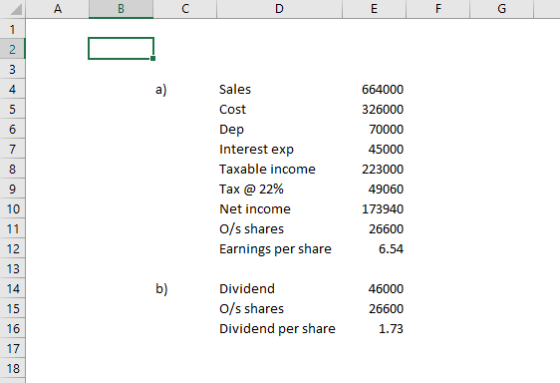Select column F header

tap(438, 9)
